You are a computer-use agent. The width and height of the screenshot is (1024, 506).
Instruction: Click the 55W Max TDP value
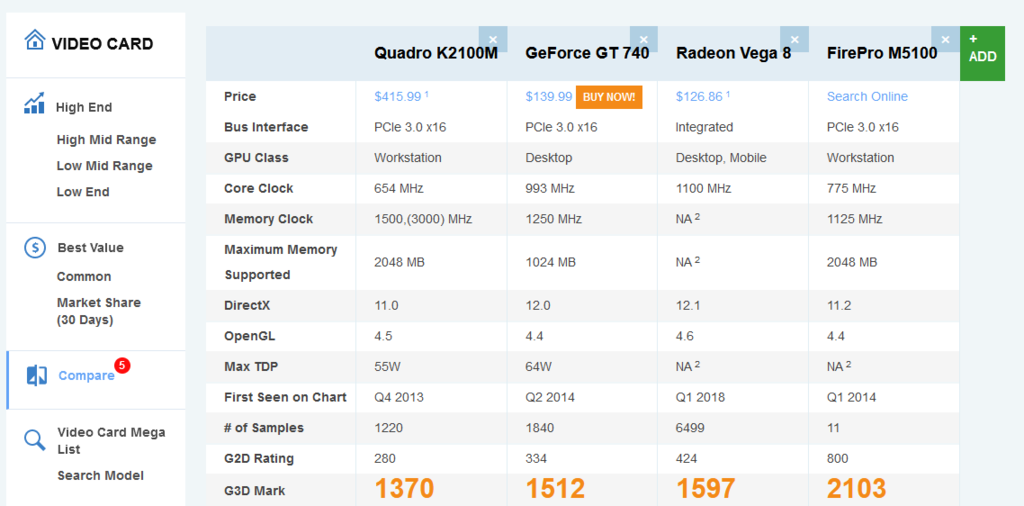(x=387, y=367)
